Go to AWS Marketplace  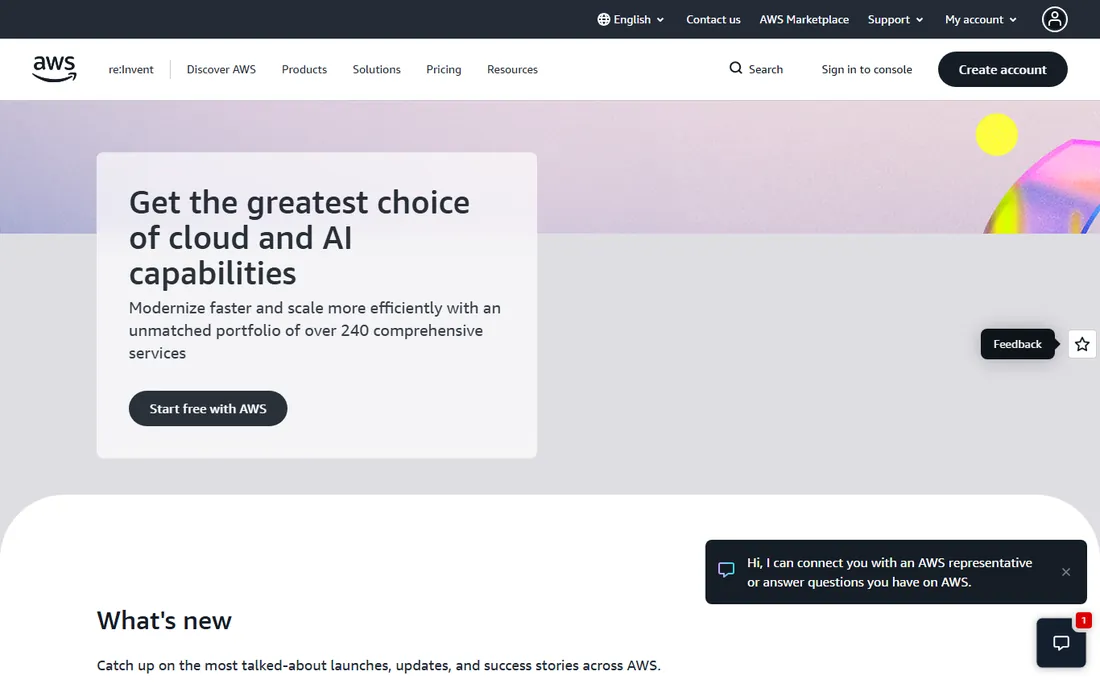click(804, 20)
